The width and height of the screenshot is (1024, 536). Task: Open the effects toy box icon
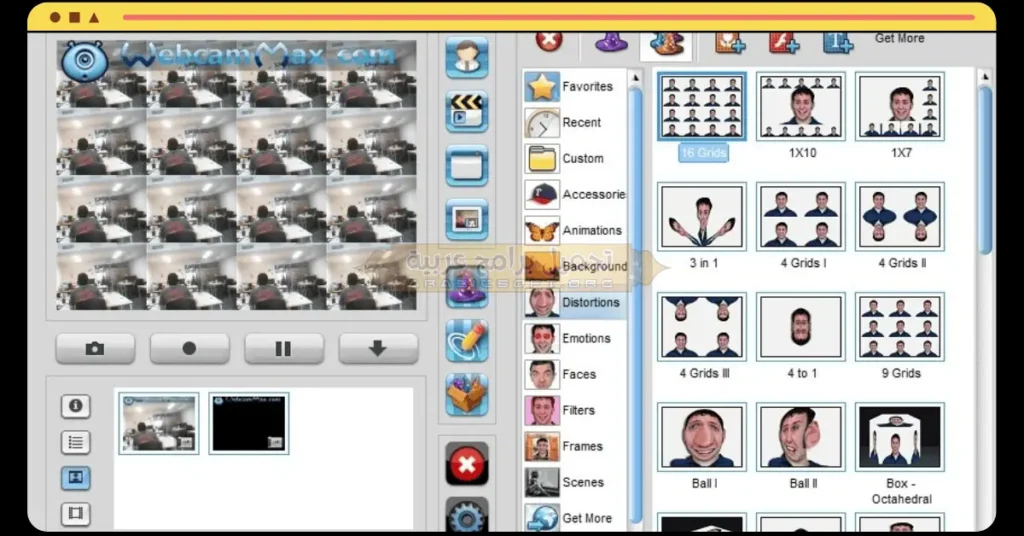tap(467, 394)
